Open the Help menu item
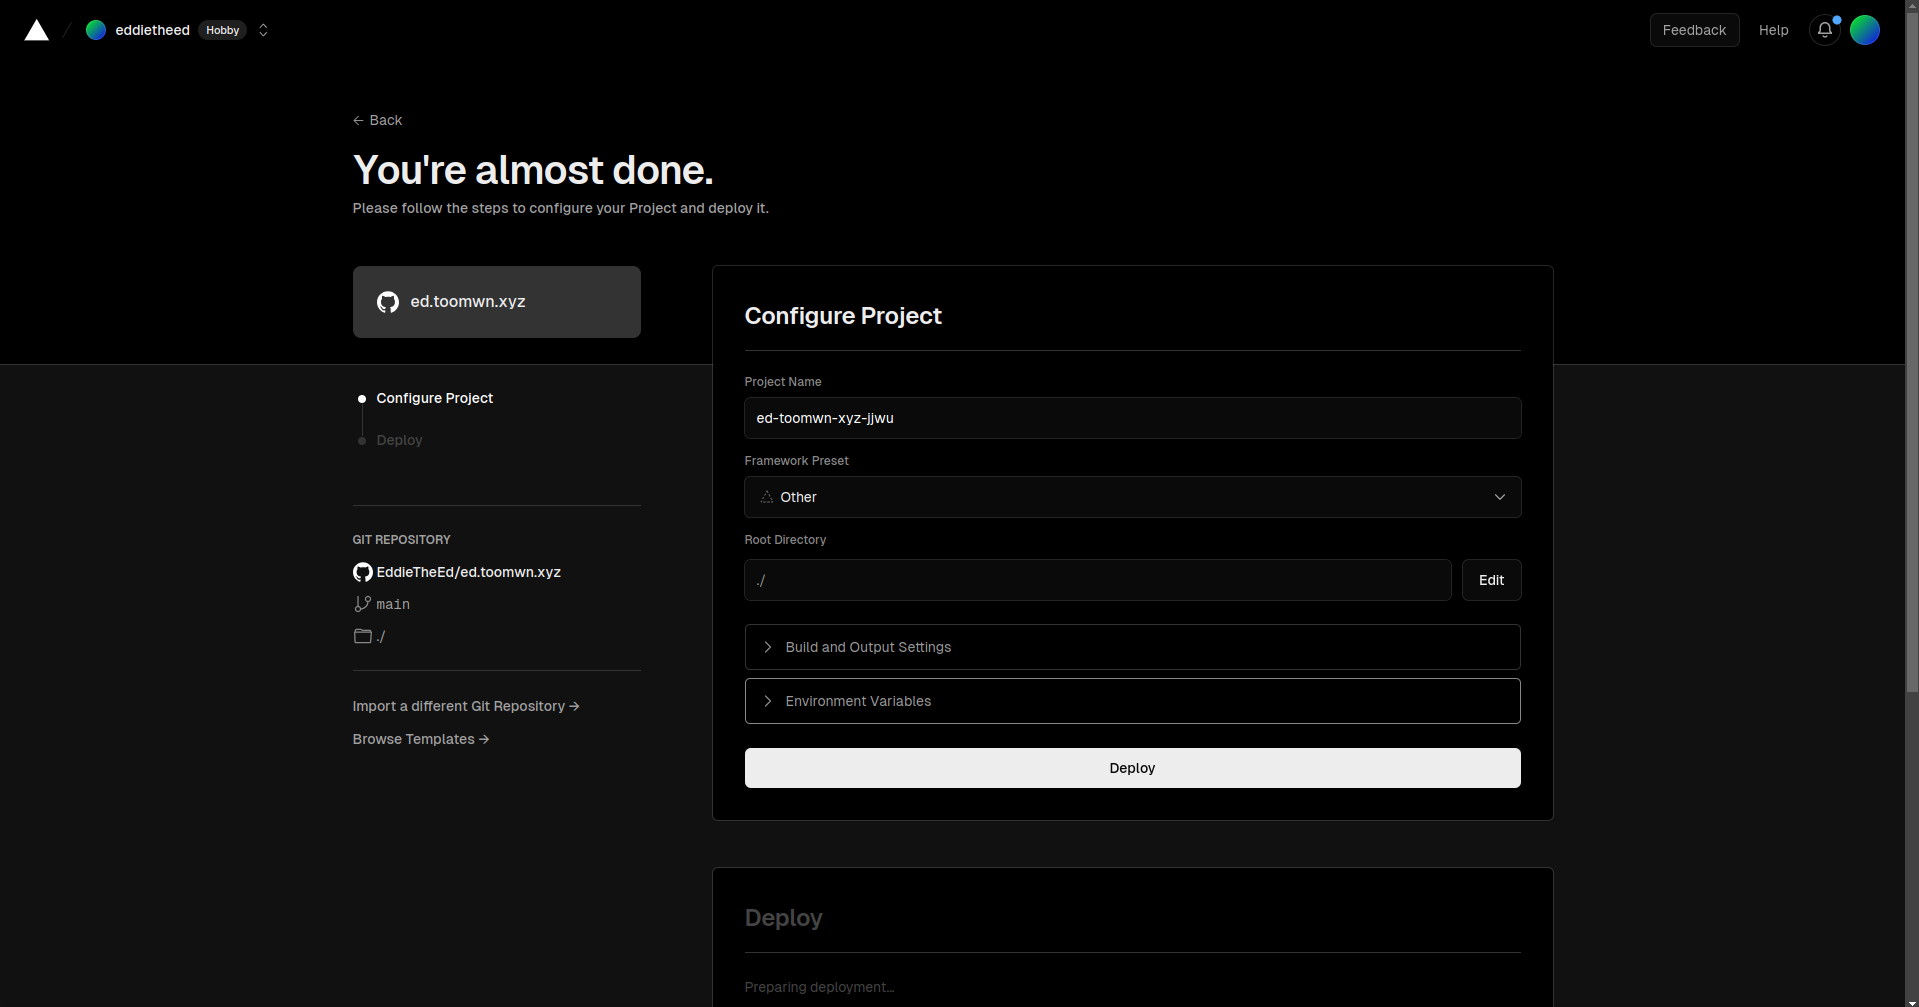 pyautogui.click(x=1773, y=30)
